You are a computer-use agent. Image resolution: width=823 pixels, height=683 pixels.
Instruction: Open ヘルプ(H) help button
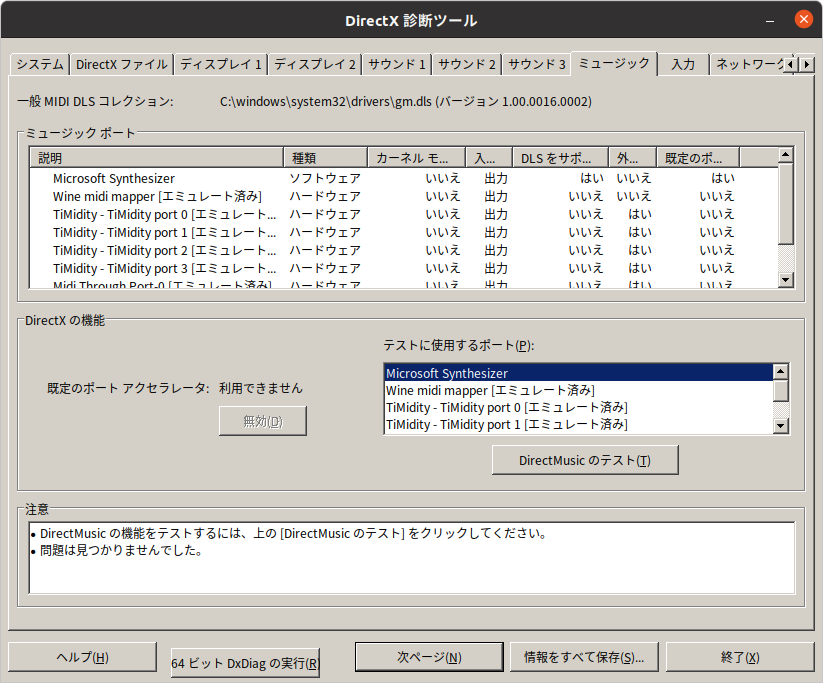pos(82,657)
